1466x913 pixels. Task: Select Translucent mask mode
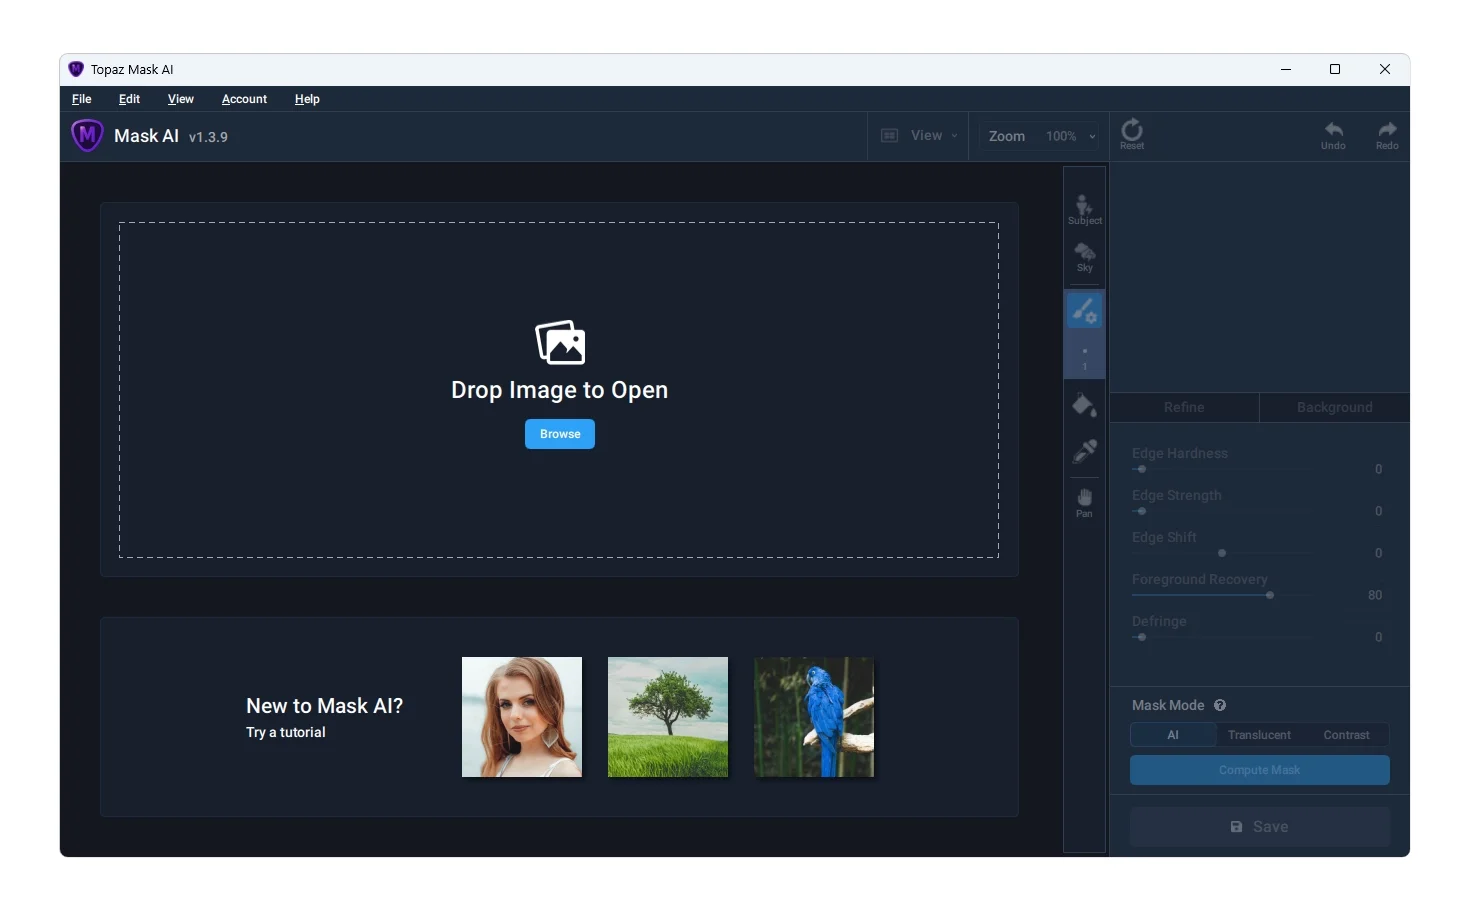click(x=1259, y=735)
